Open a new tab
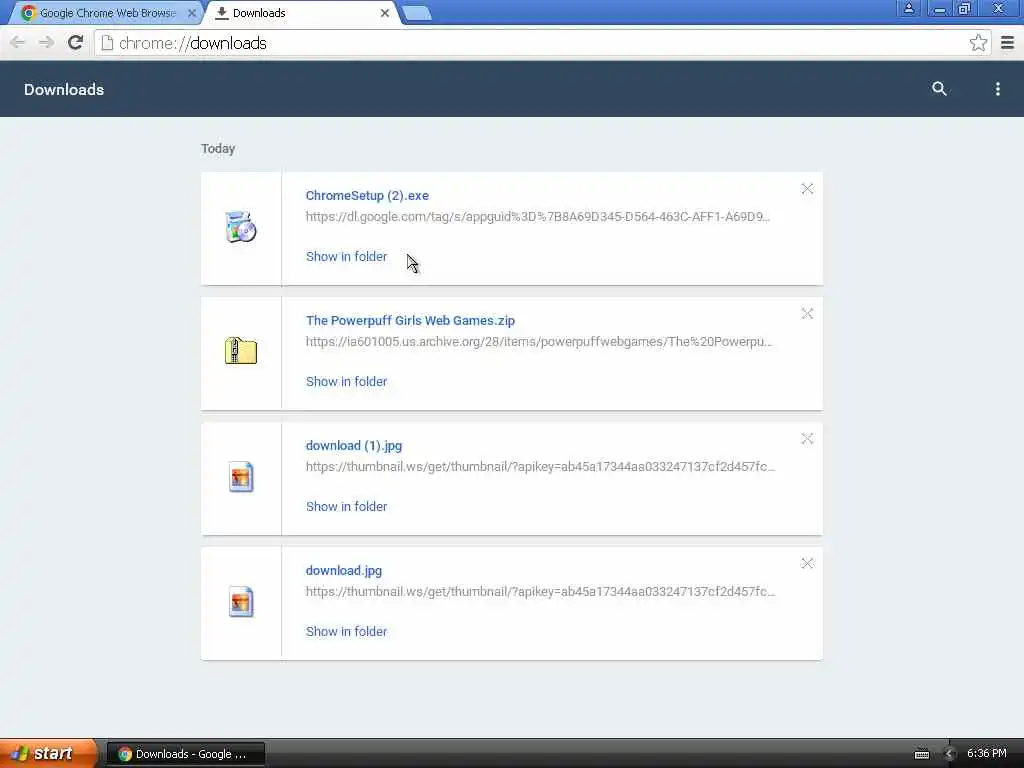 [x=417, y=13]
